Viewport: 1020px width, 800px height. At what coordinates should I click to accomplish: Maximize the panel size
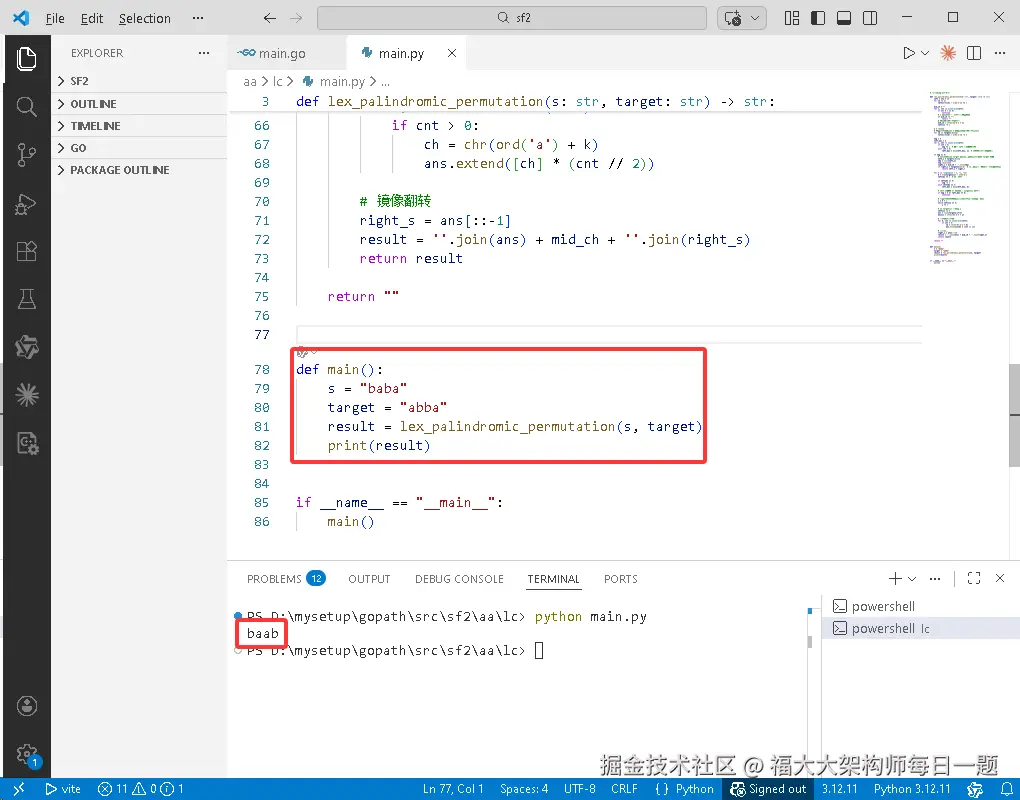click(974, 578)
